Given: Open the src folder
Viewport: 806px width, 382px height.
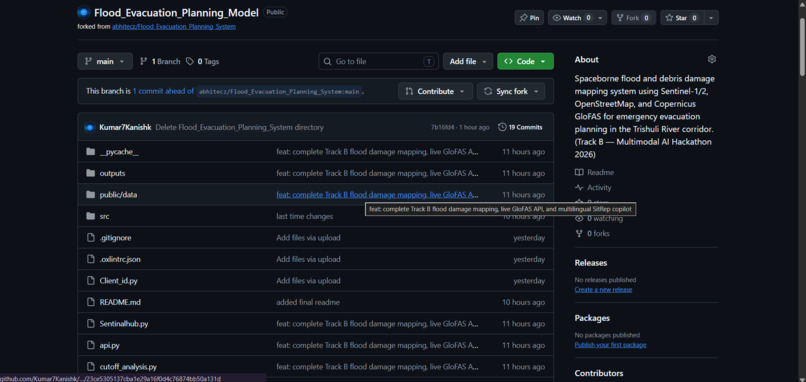Looking at the screenshot, I should click(x=104, y=216).
